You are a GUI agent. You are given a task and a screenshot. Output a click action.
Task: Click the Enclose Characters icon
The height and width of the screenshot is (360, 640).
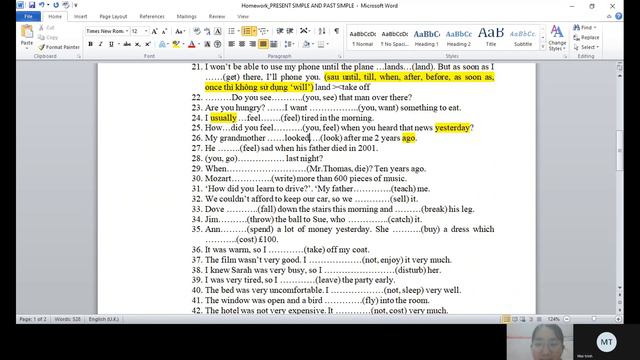click(x=218, y=44)
